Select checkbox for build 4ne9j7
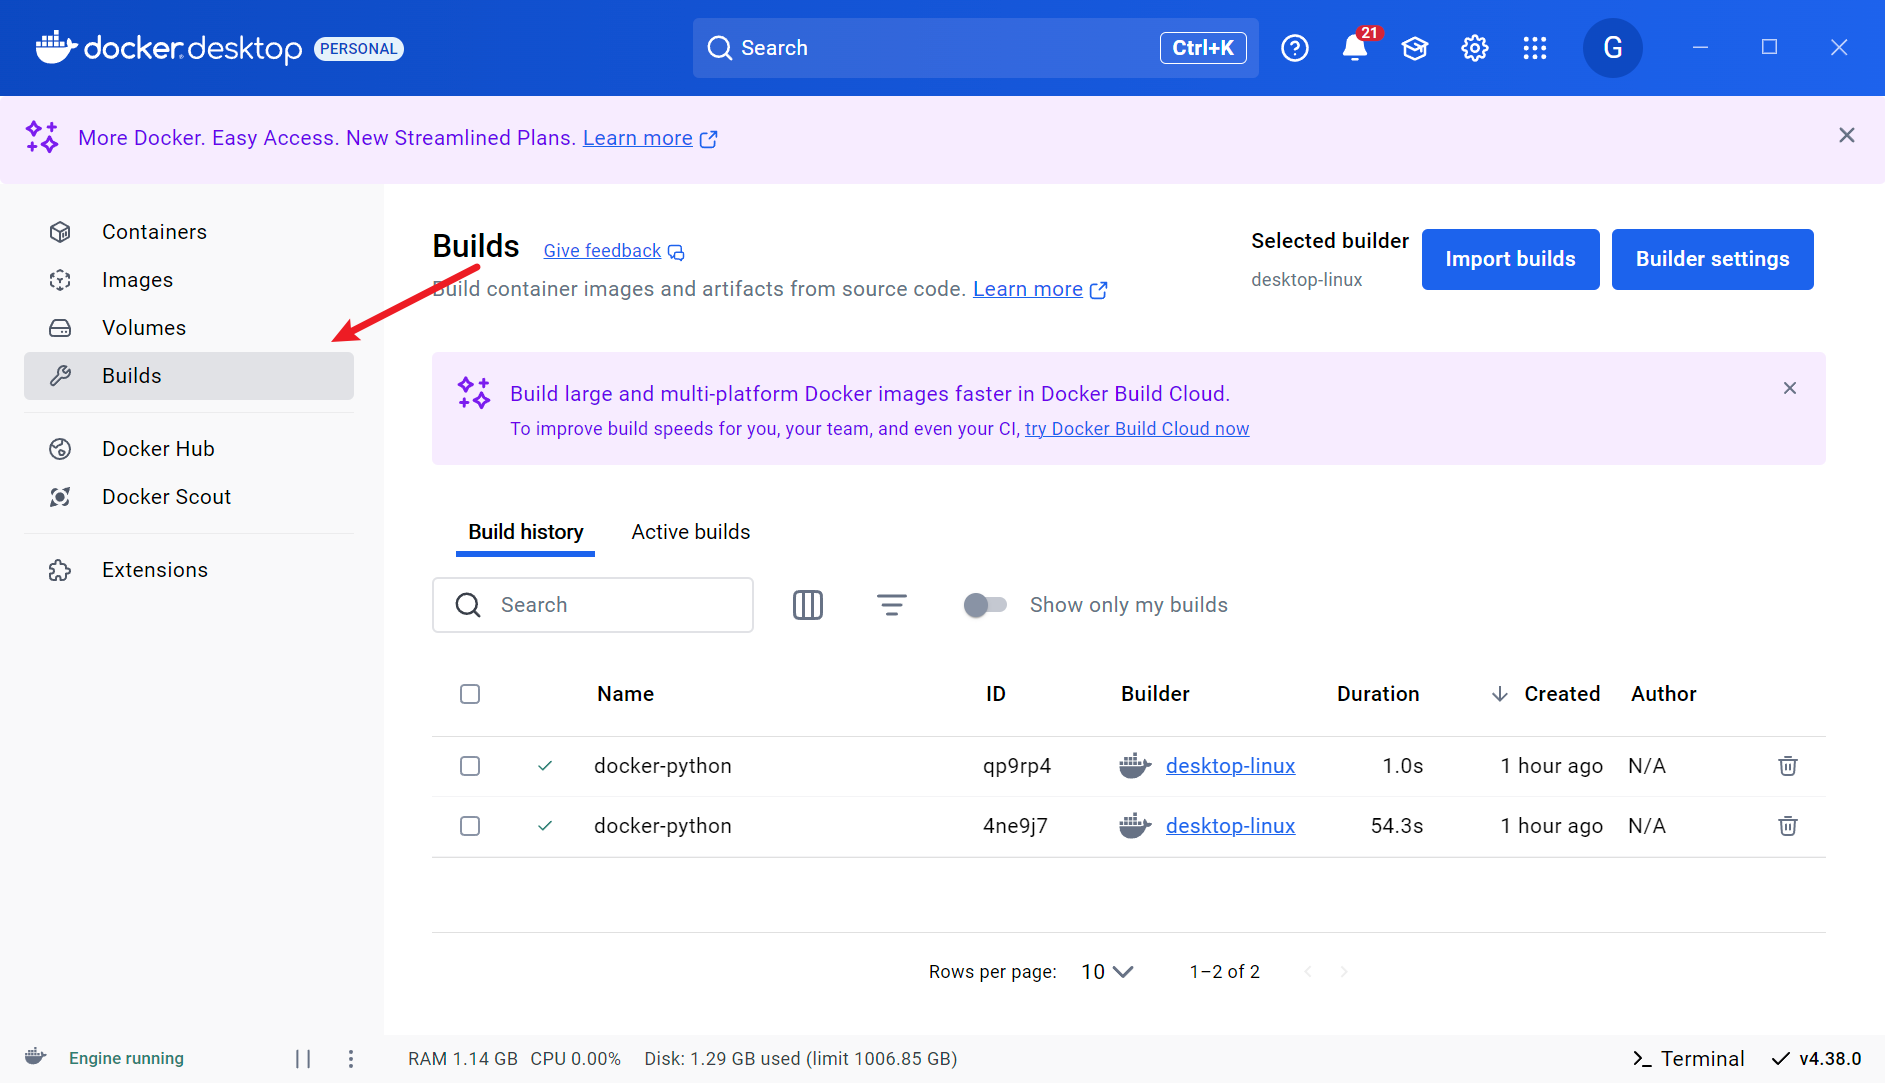 pos(470,826)
